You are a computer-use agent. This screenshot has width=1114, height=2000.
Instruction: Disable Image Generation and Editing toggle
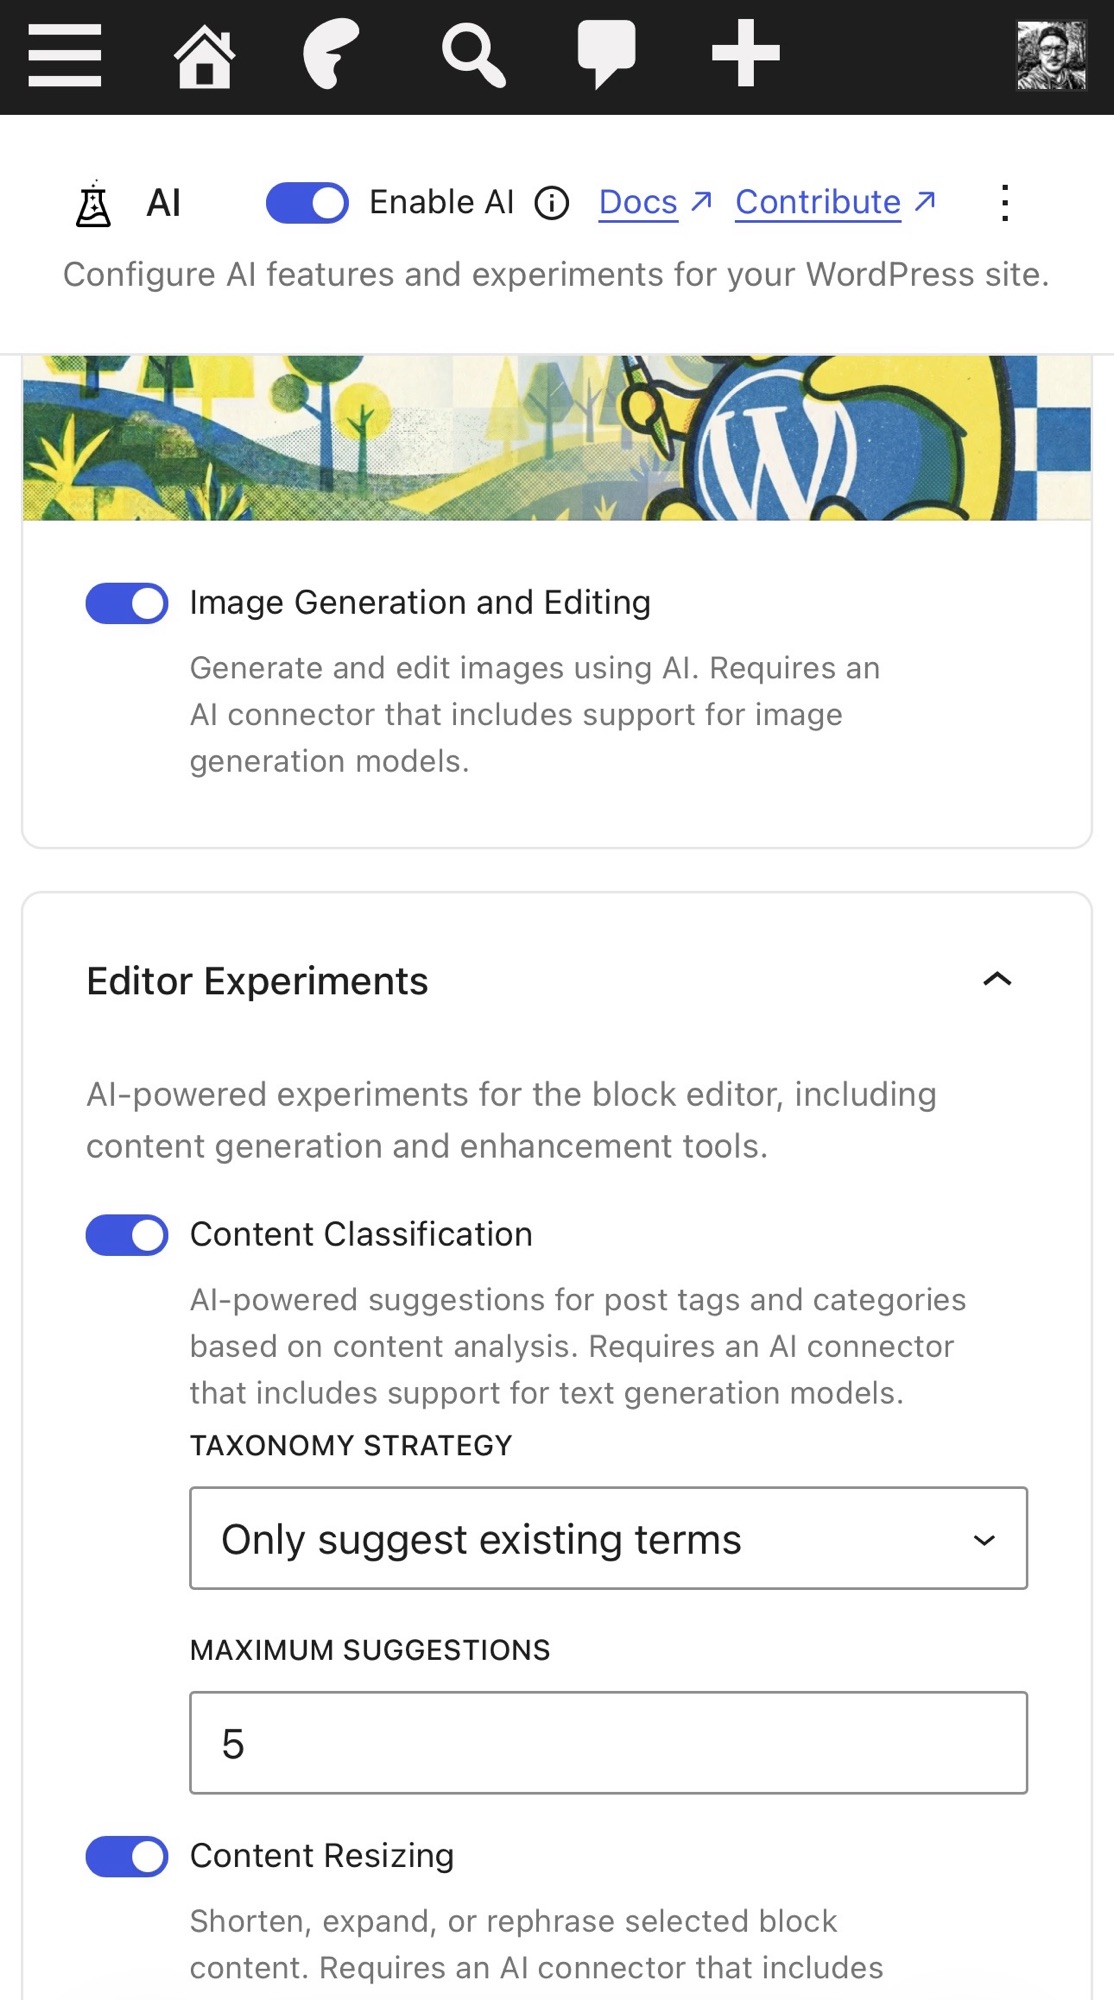[127, 603]
